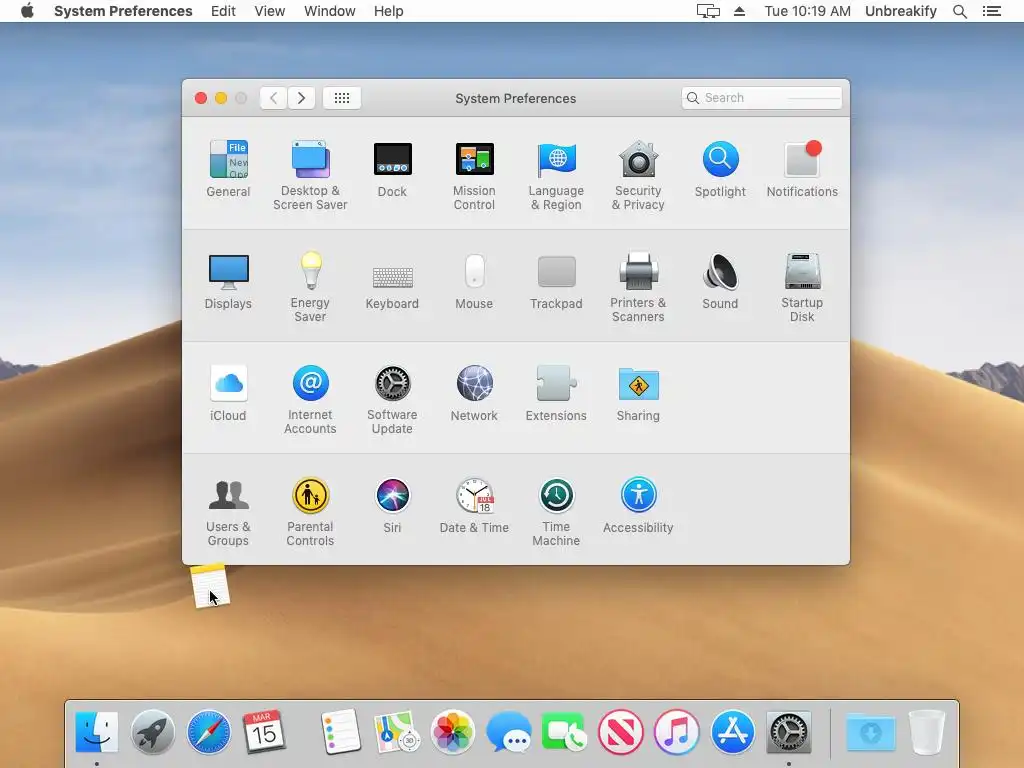This screenshot has height=768, width=1024.
Task: Open Mission Control preferences
Action: coord(474,175)
